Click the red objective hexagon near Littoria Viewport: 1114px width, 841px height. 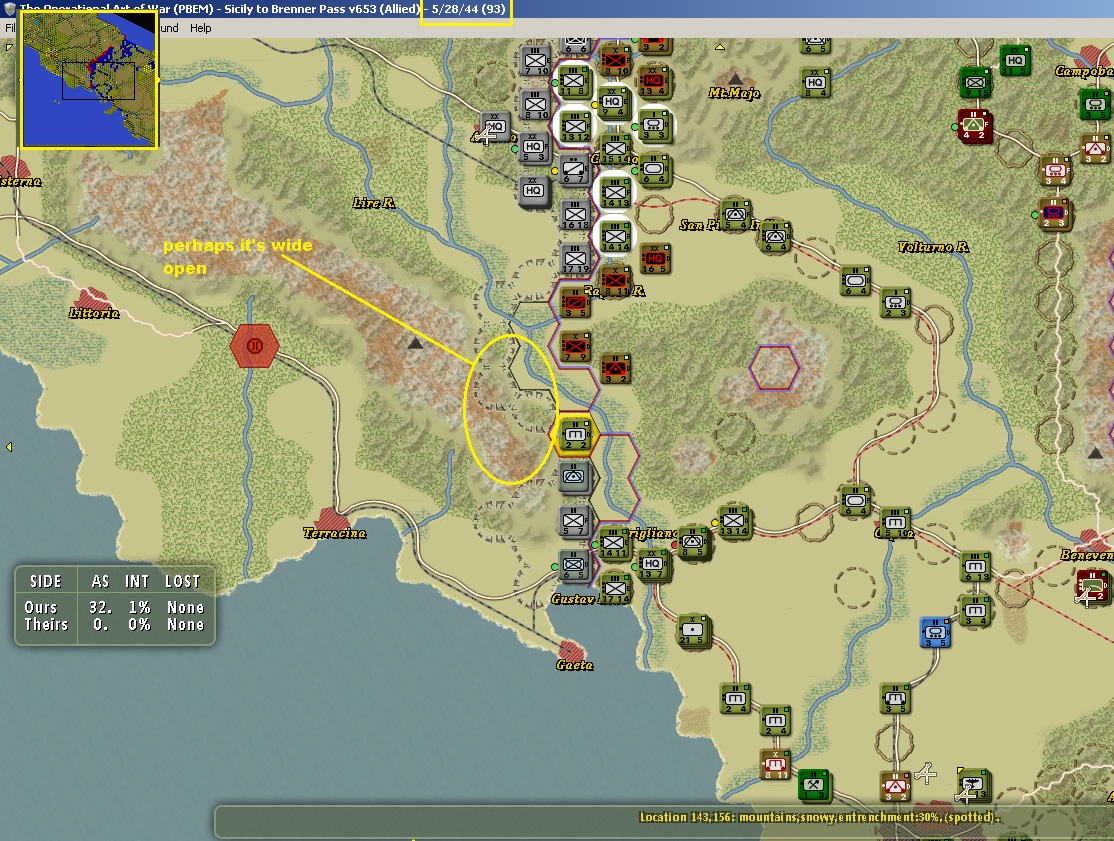[x=254, y=346]
